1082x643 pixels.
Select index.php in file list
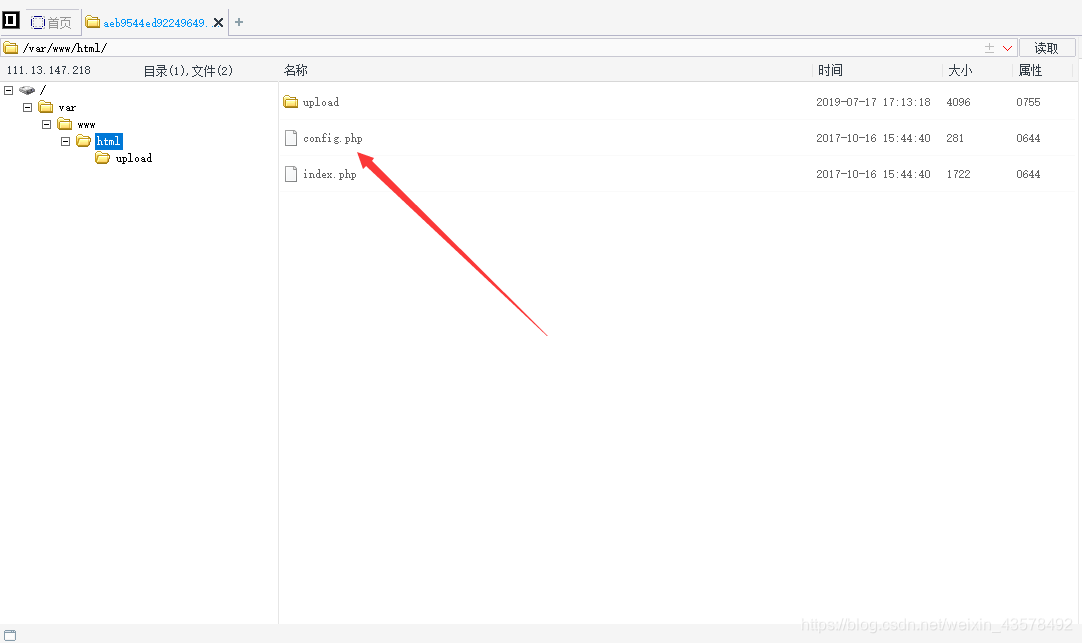point(330,174)
